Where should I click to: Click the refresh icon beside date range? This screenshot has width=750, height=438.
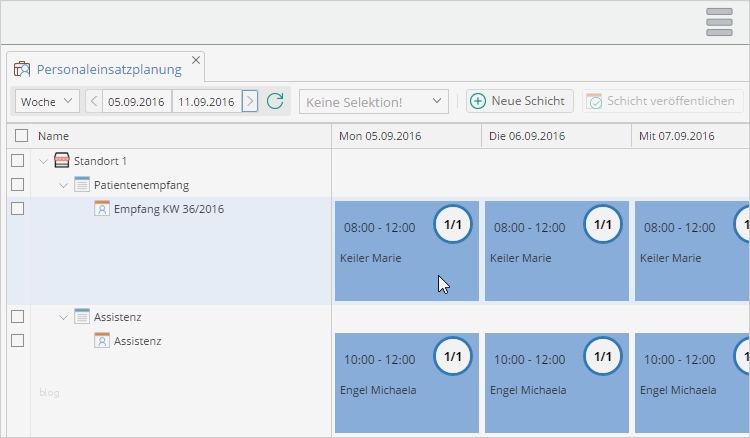pyautogui.click(x=275, y=101)
